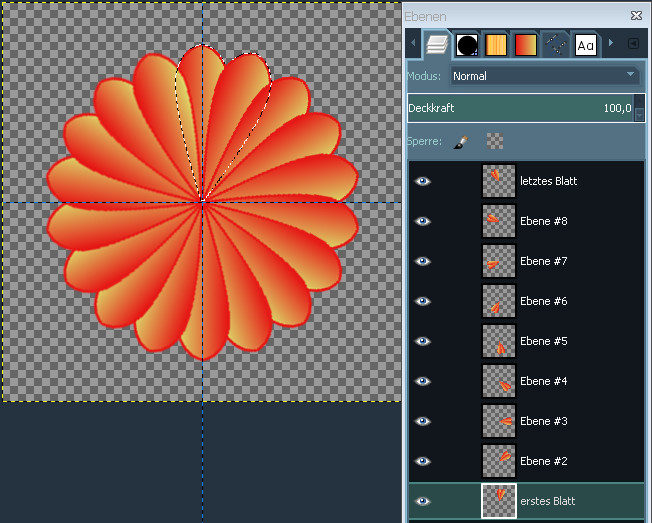Toggle the lock pixels paintbrush icon

point(461,142)
